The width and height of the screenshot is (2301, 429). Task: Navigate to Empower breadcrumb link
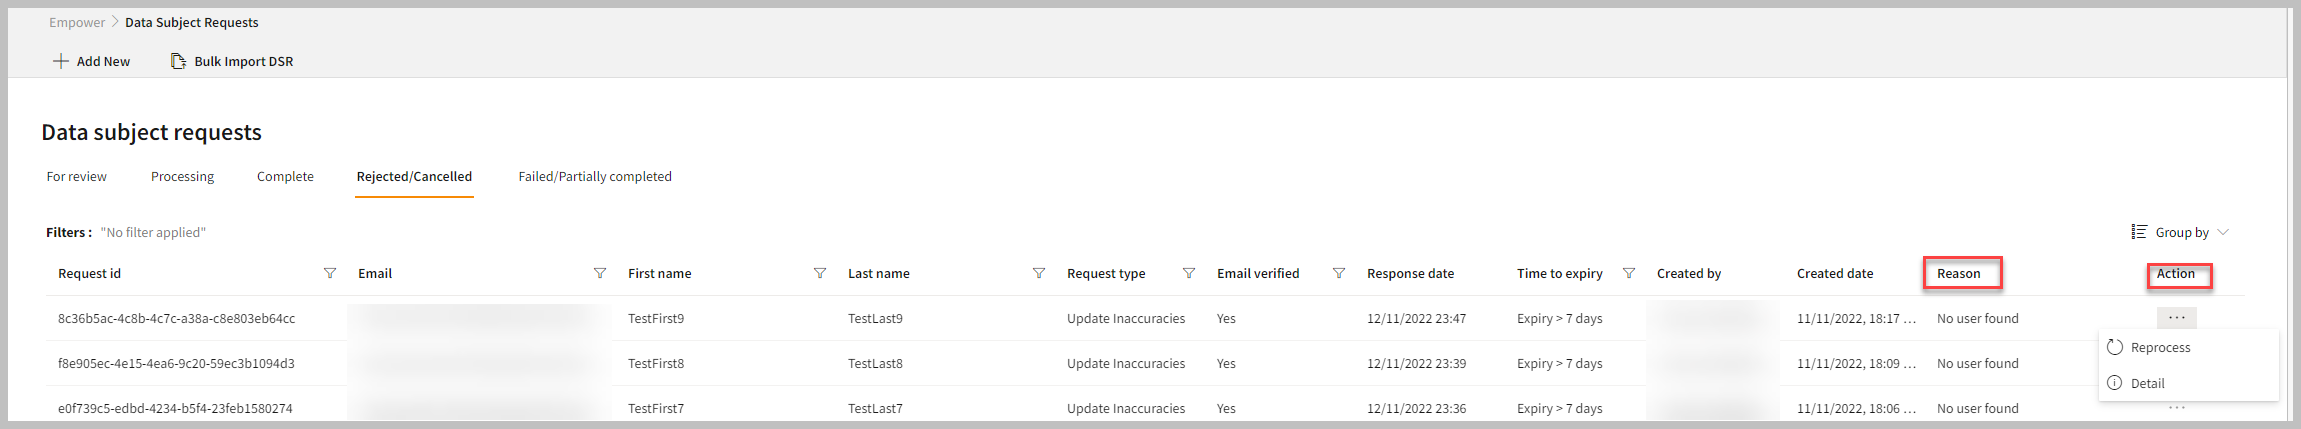click(77, 22)
